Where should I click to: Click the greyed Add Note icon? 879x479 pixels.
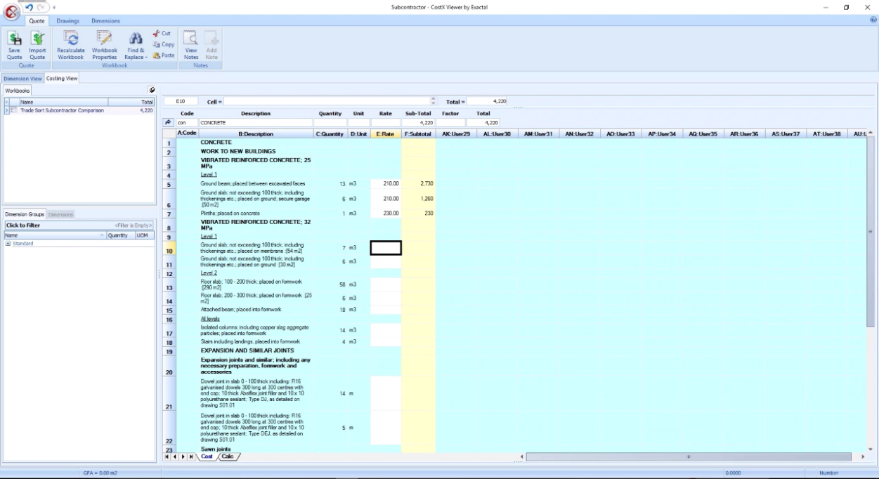[211, 38]
